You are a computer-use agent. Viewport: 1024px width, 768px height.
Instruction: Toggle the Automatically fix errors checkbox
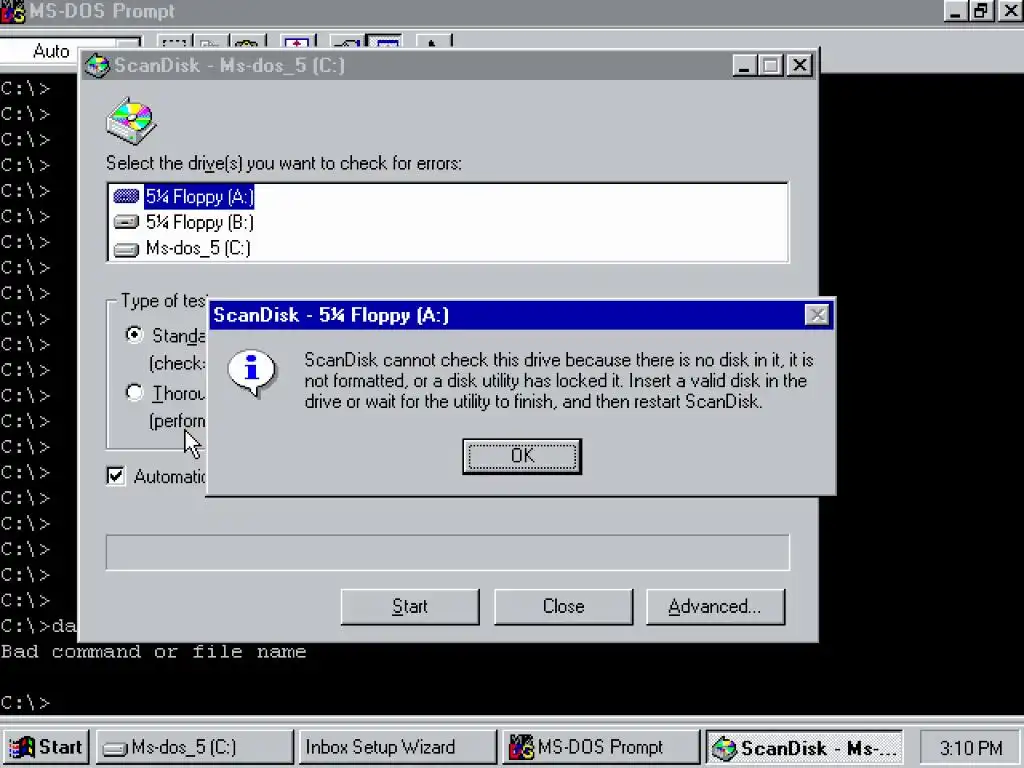coord(116,476)
